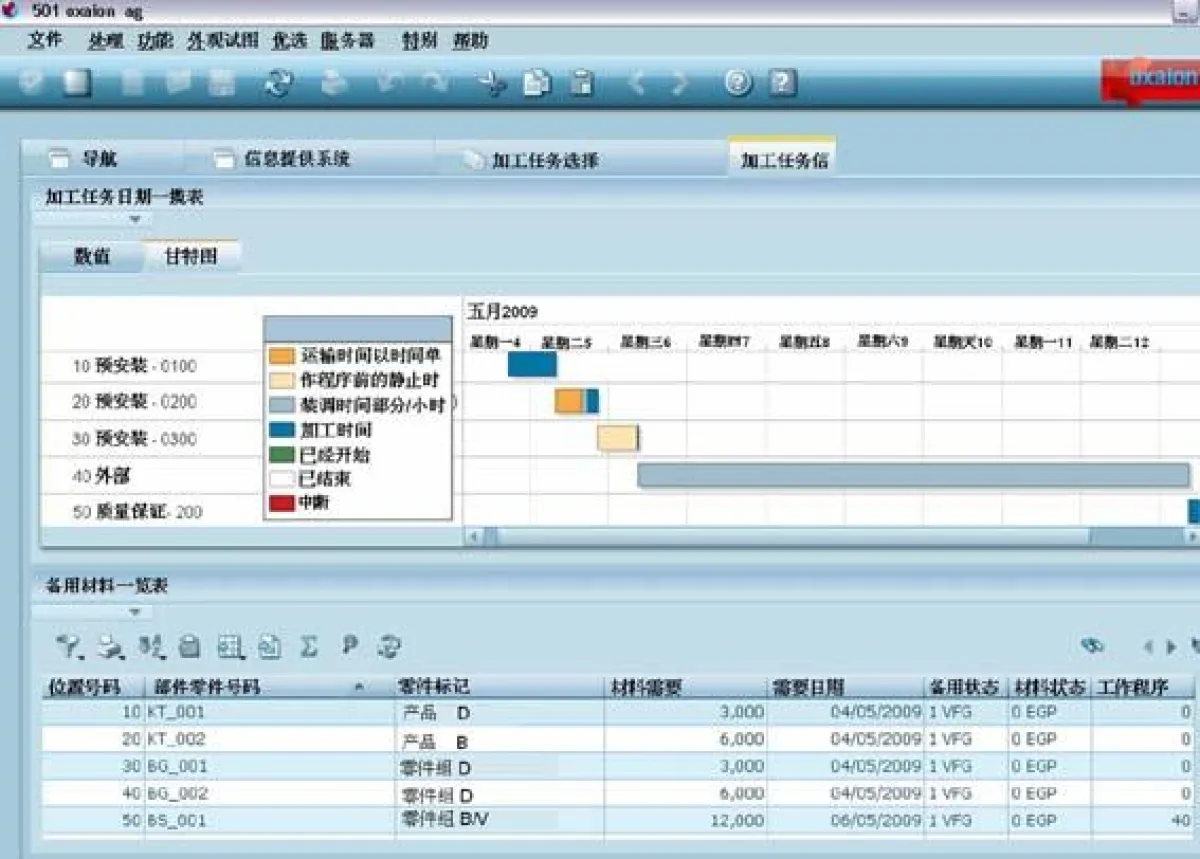Click the scissors cut icon

[491, 83]
